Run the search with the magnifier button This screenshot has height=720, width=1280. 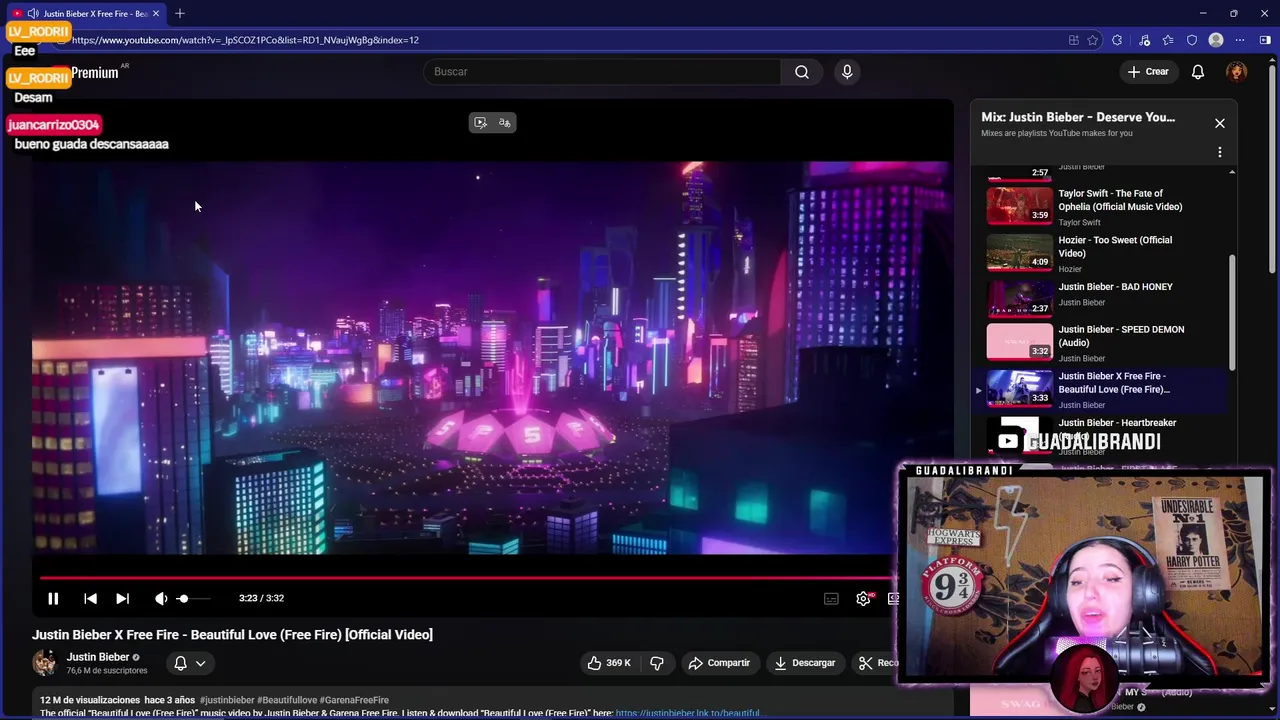pyautogui.click(x=802, y=72)
